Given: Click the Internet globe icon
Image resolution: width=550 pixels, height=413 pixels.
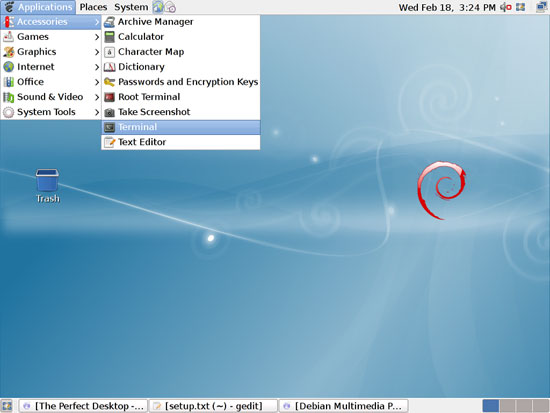Looking at the screenshot, I should pyautogui.click(x=9, y=67).
